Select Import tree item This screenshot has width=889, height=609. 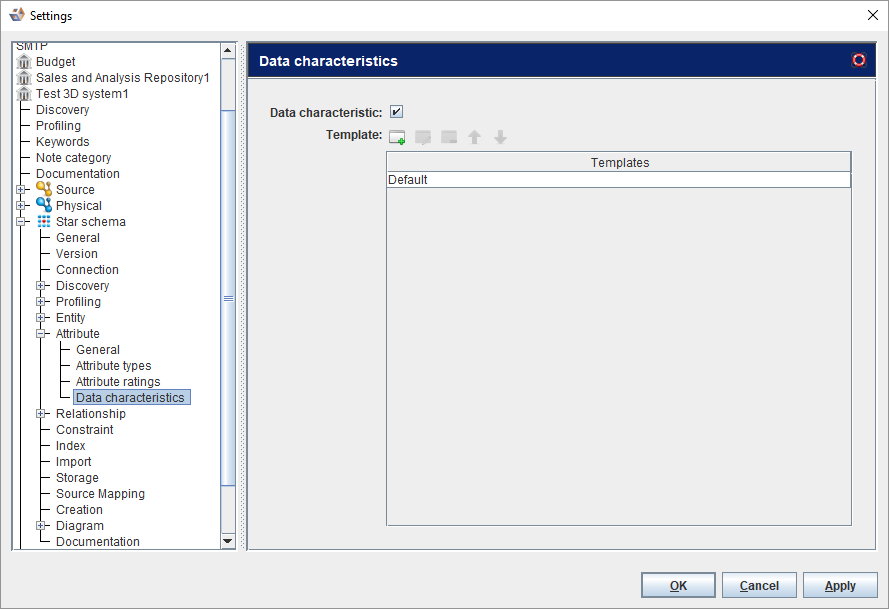coord(73,462)
